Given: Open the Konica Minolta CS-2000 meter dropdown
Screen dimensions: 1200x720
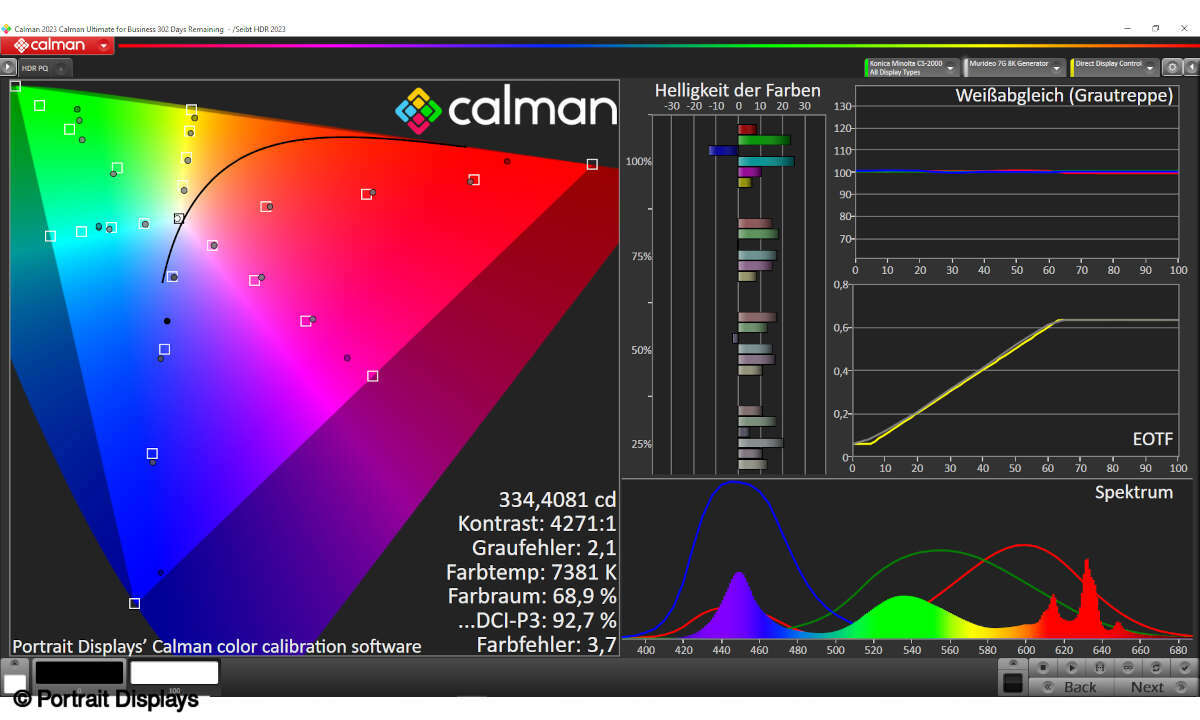Looking at the screenshot, I should tap(950, 68).
